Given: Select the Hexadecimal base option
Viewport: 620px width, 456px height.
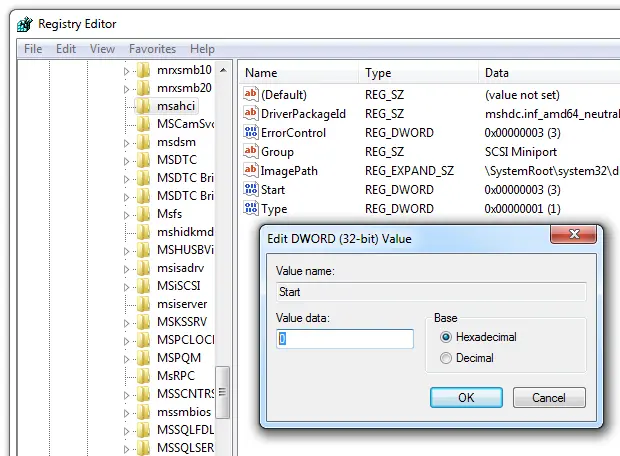Looking at the screenshot, I should 446,338.
